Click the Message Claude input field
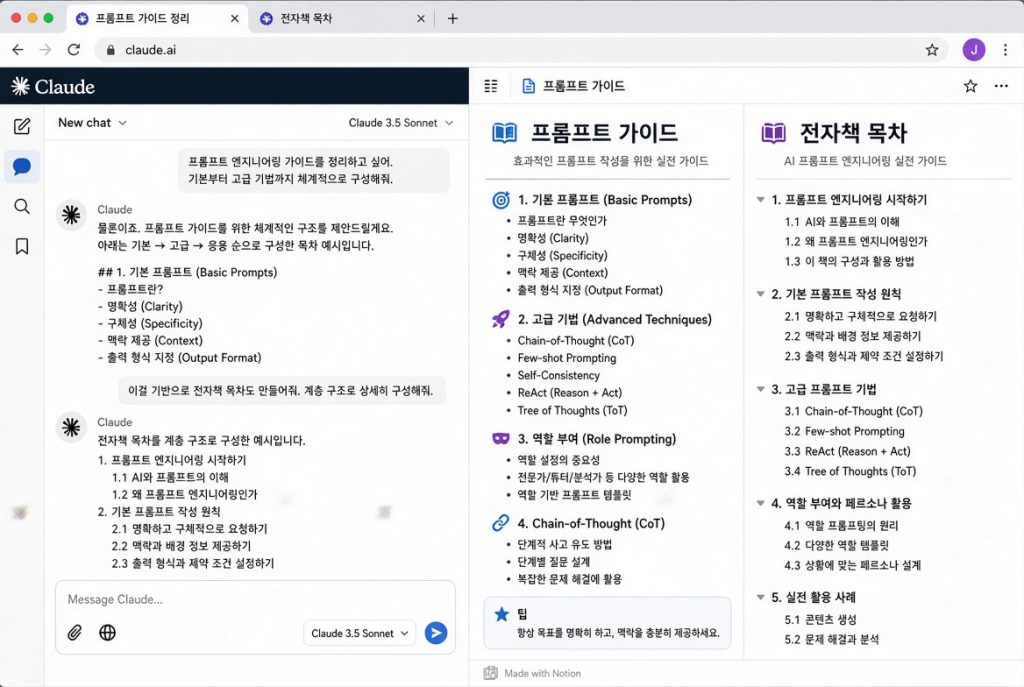The width and height of the screenshot is (1024, 687). click(255, 599)
